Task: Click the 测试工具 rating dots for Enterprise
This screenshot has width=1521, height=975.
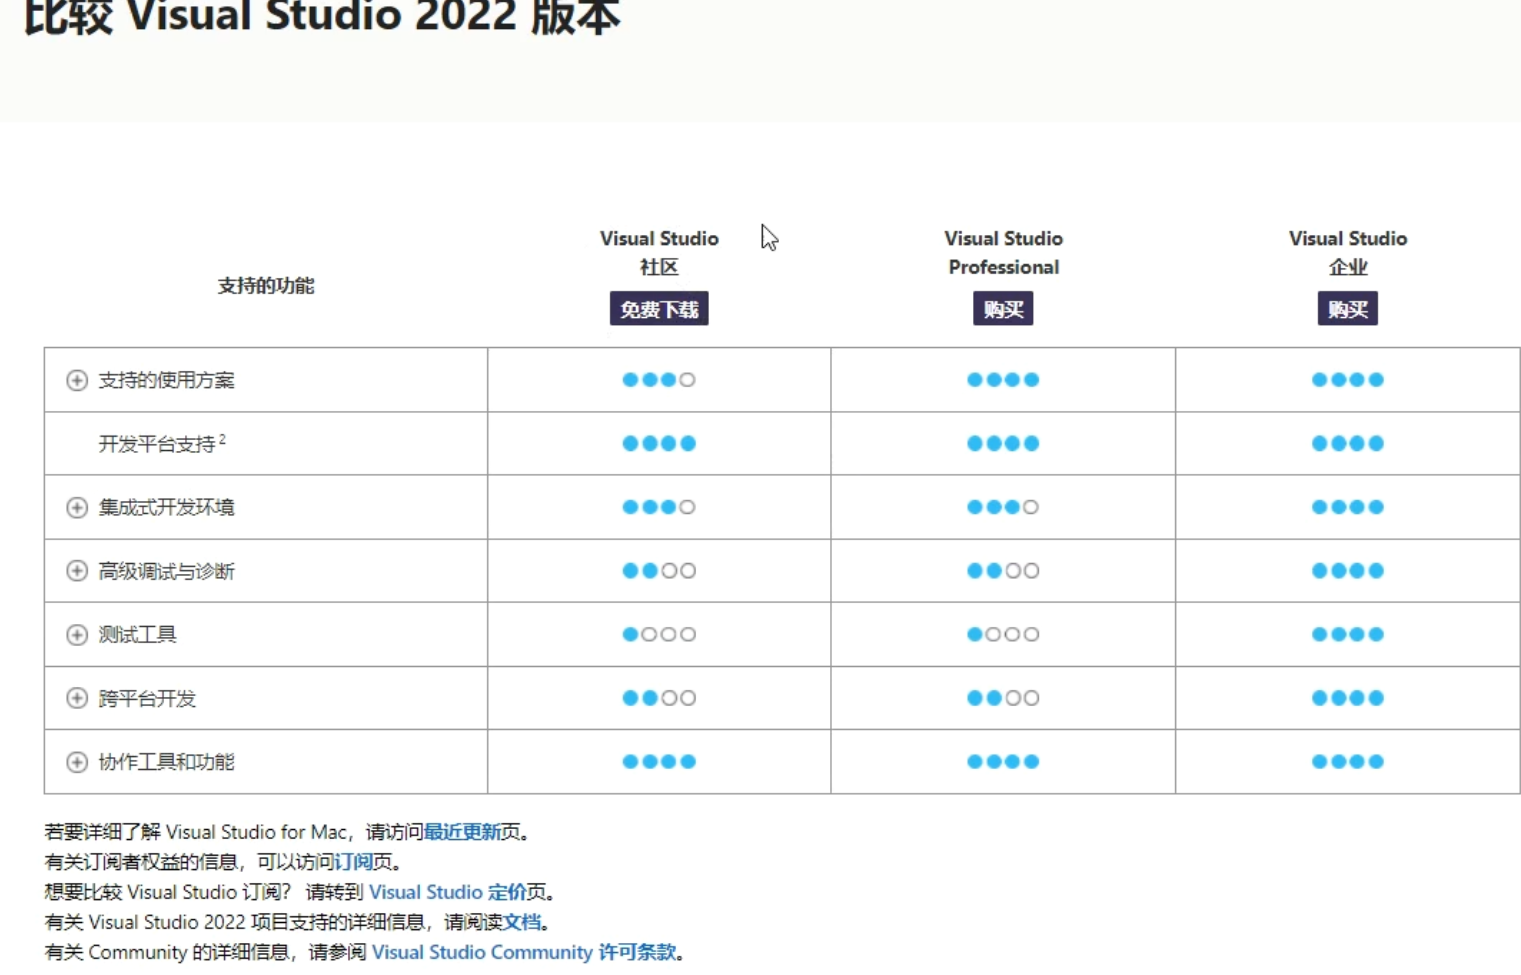Action: 1347,634
